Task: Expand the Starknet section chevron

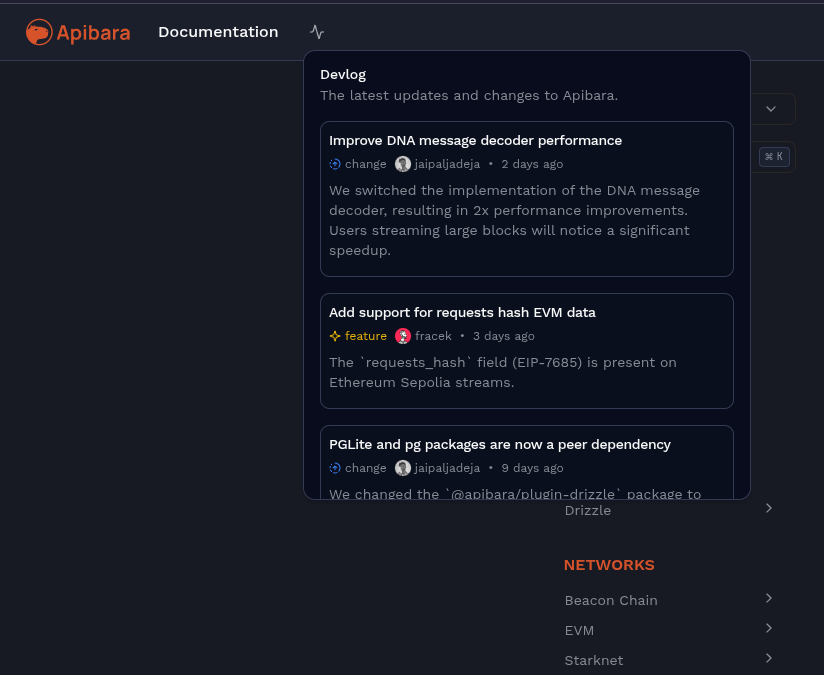Action: tap(769, 658)
